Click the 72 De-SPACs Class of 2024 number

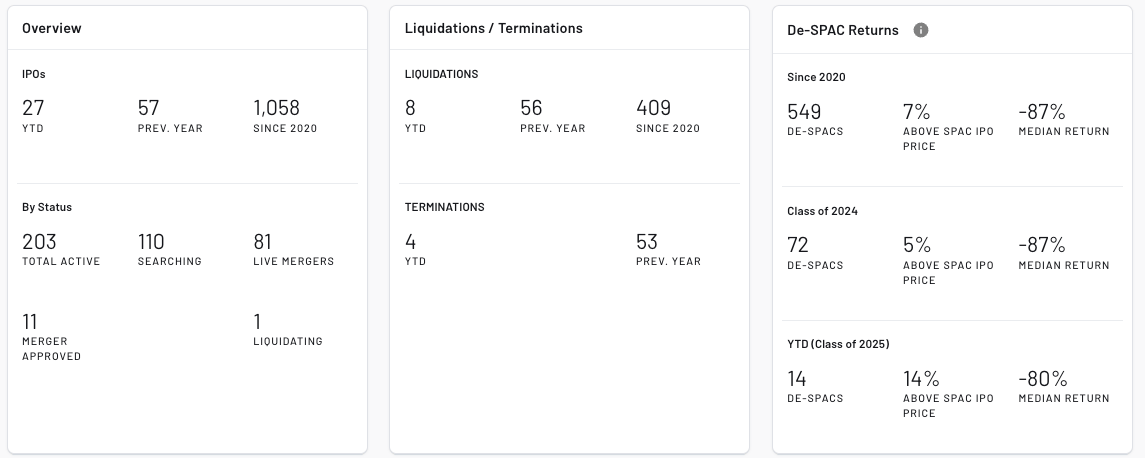[x=798, y=246]
